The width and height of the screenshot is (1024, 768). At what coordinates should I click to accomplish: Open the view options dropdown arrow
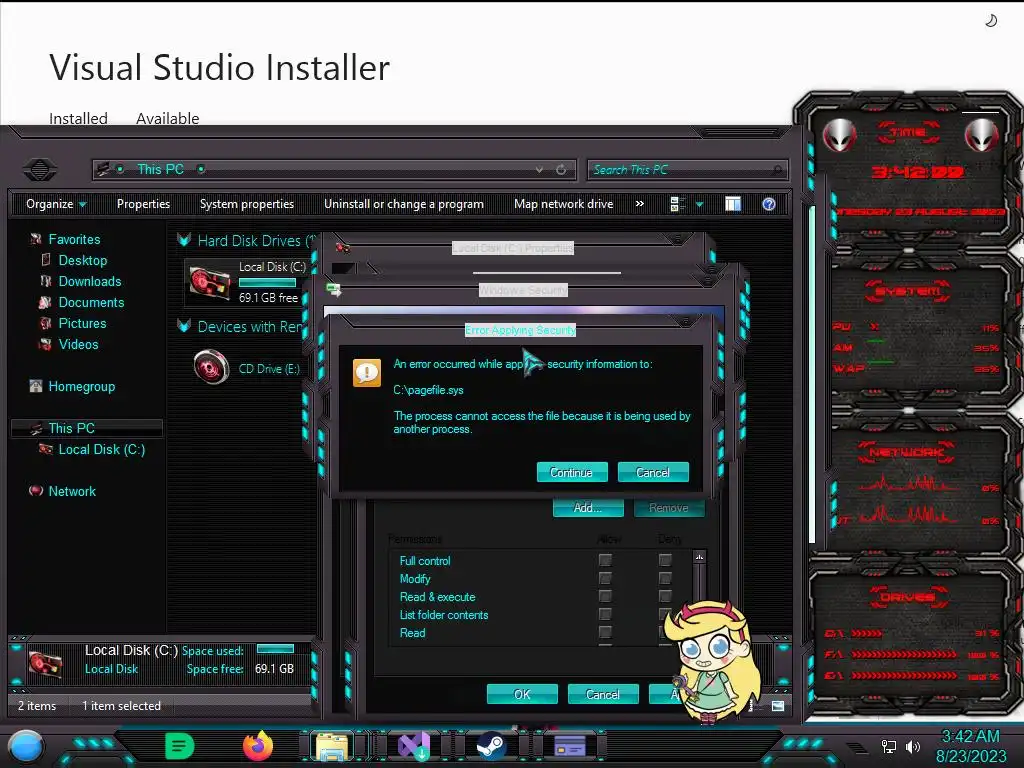[699, 204]
